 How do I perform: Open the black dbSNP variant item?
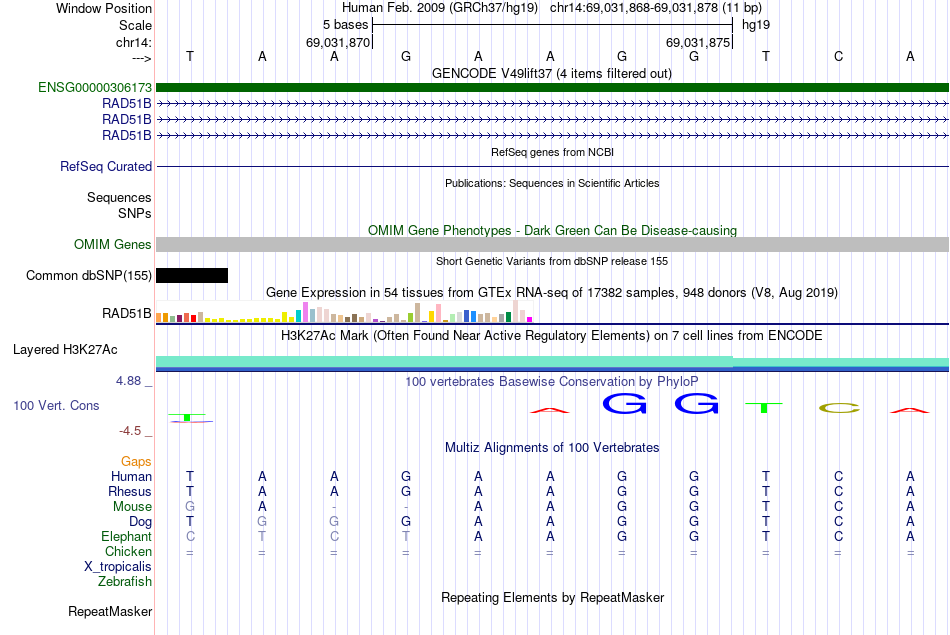point(192,276)
